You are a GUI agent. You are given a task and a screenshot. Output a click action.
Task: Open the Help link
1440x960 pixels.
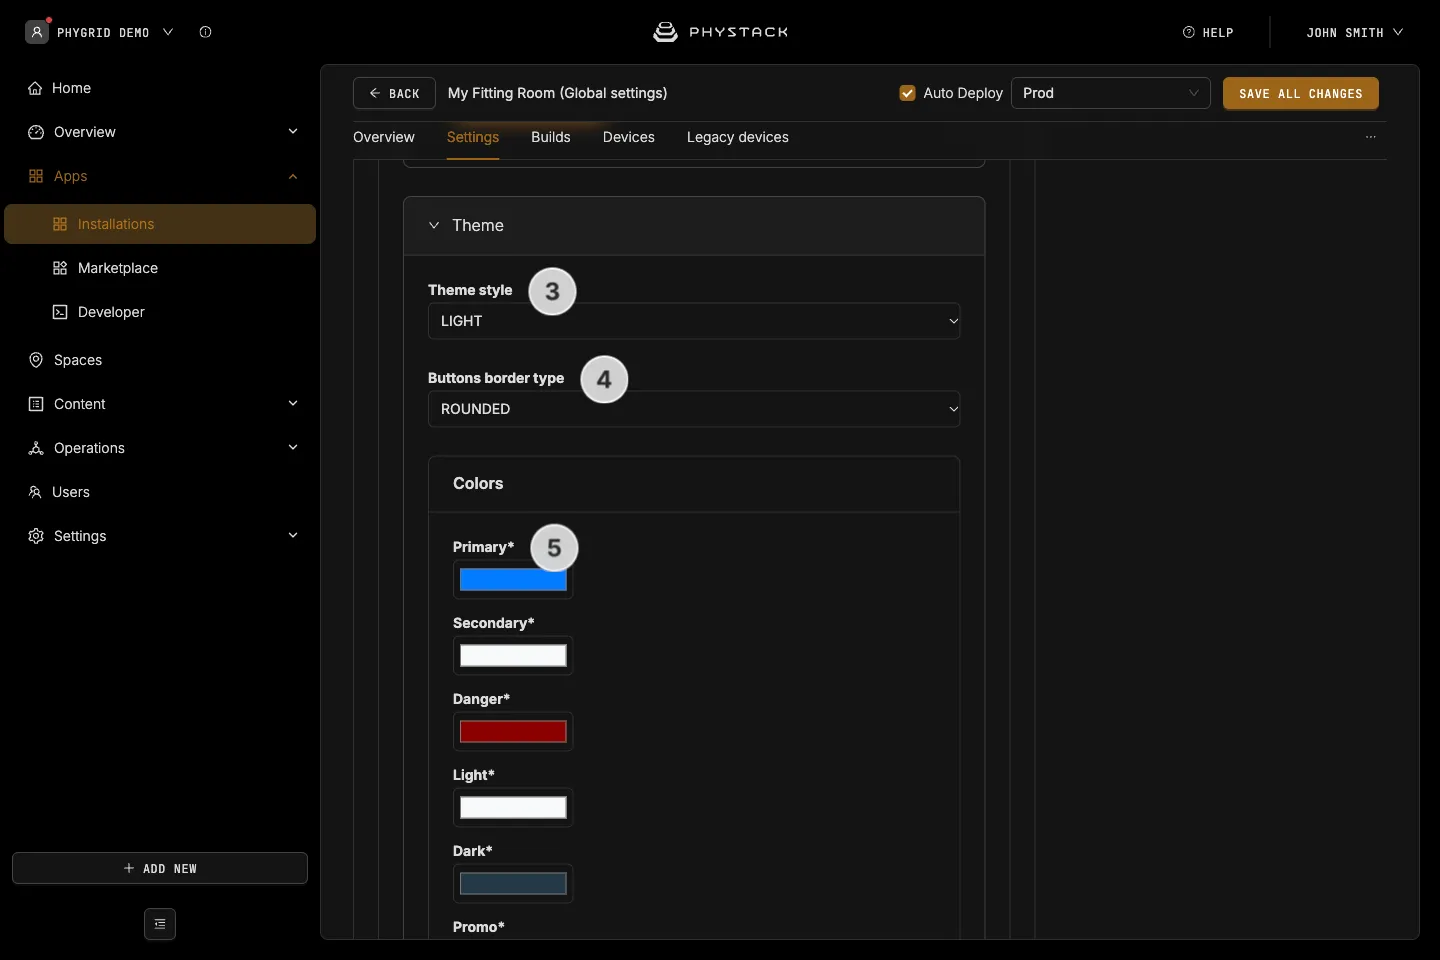tap(1208, 32)
